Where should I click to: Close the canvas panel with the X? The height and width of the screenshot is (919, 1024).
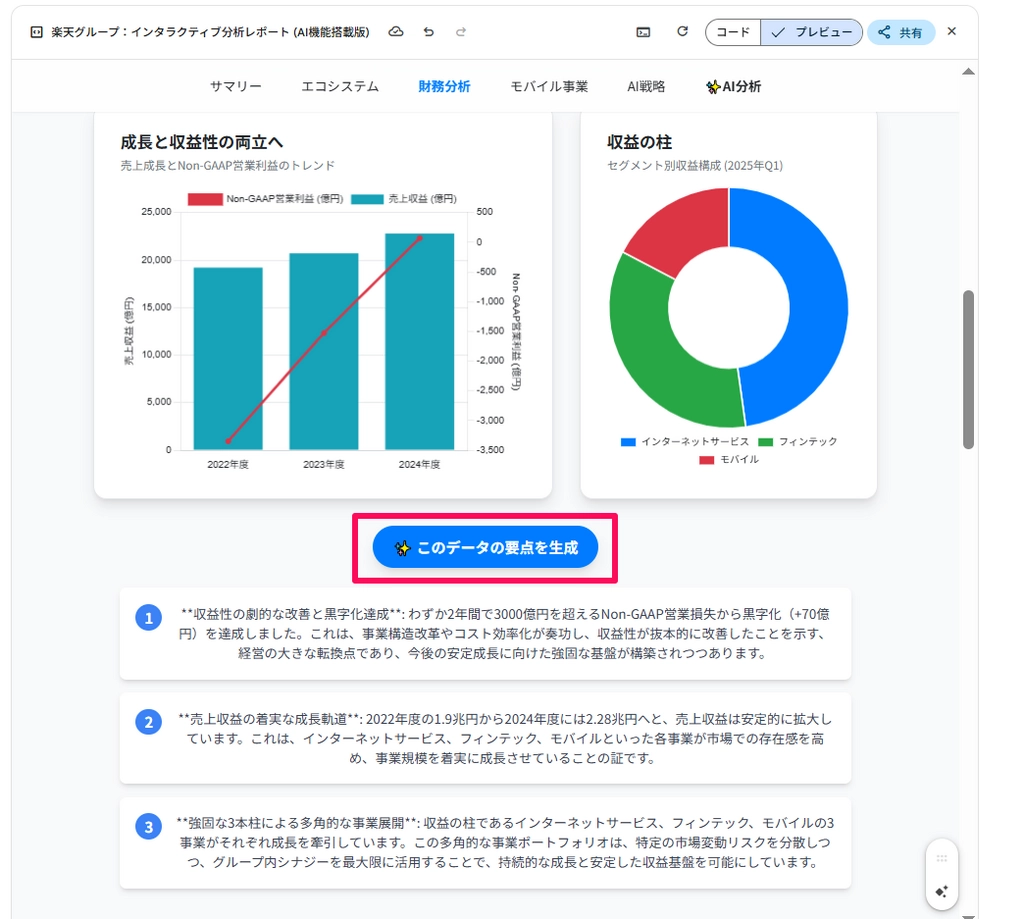click(952, 31)
